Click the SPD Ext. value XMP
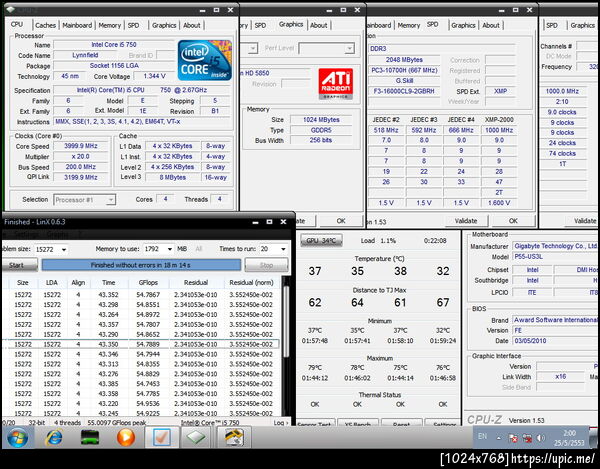The image size is (600, 469). (500, 91)
